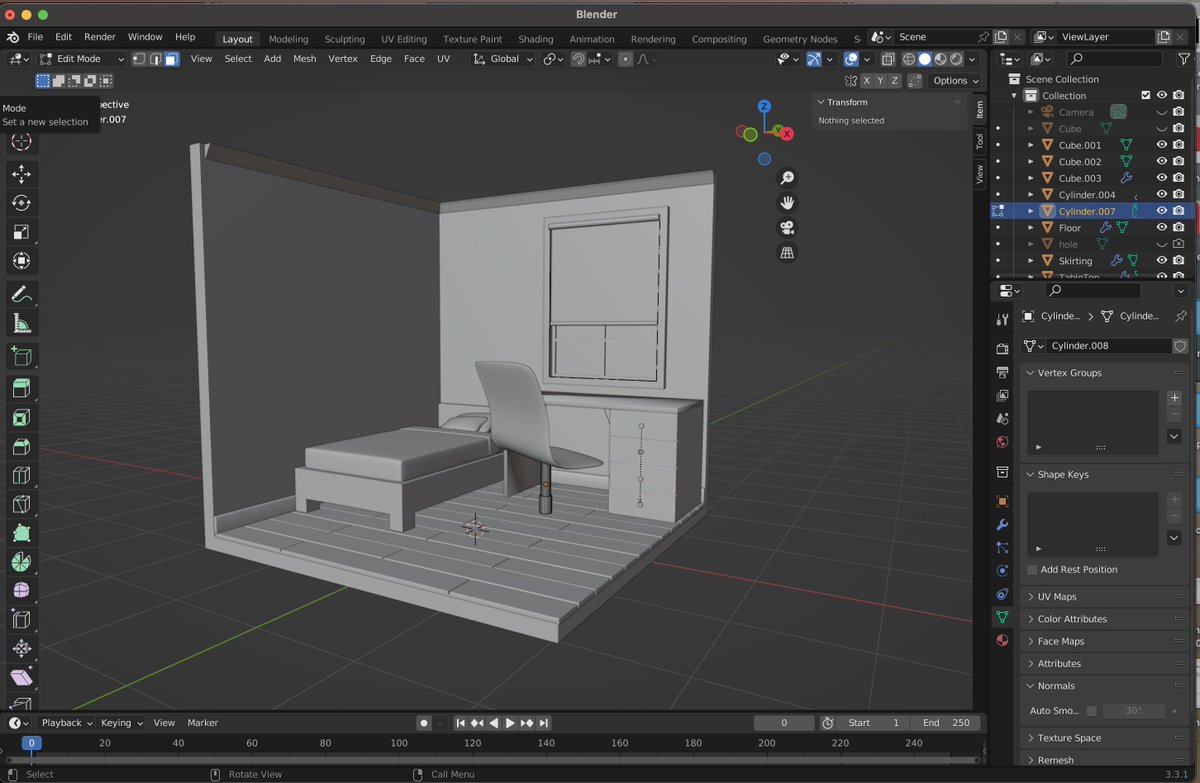The image size is (1200, 783).
Task: Open the Keying dropdown
Action: pyautogui.click(x=122, y=723)
